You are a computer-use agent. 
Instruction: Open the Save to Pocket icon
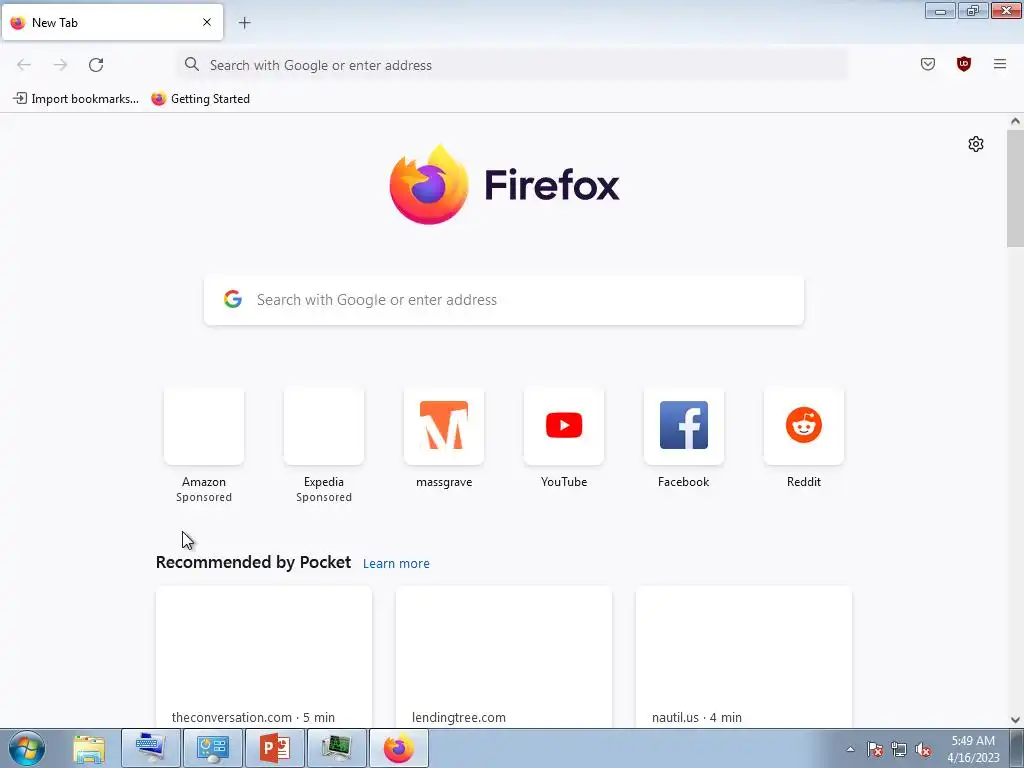pos(927,64)
